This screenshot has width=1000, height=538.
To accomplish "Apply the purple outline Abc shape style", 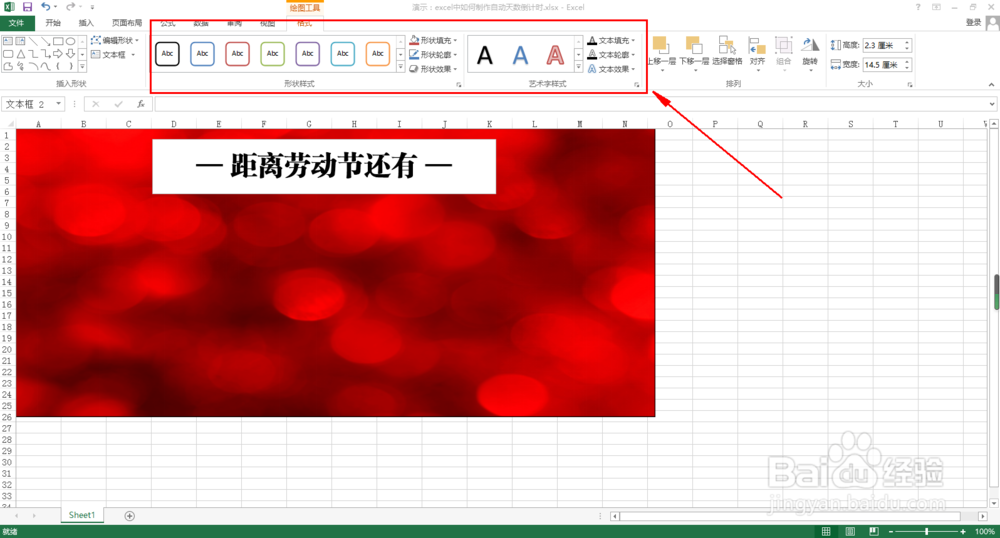I will (x=307, y=54).
